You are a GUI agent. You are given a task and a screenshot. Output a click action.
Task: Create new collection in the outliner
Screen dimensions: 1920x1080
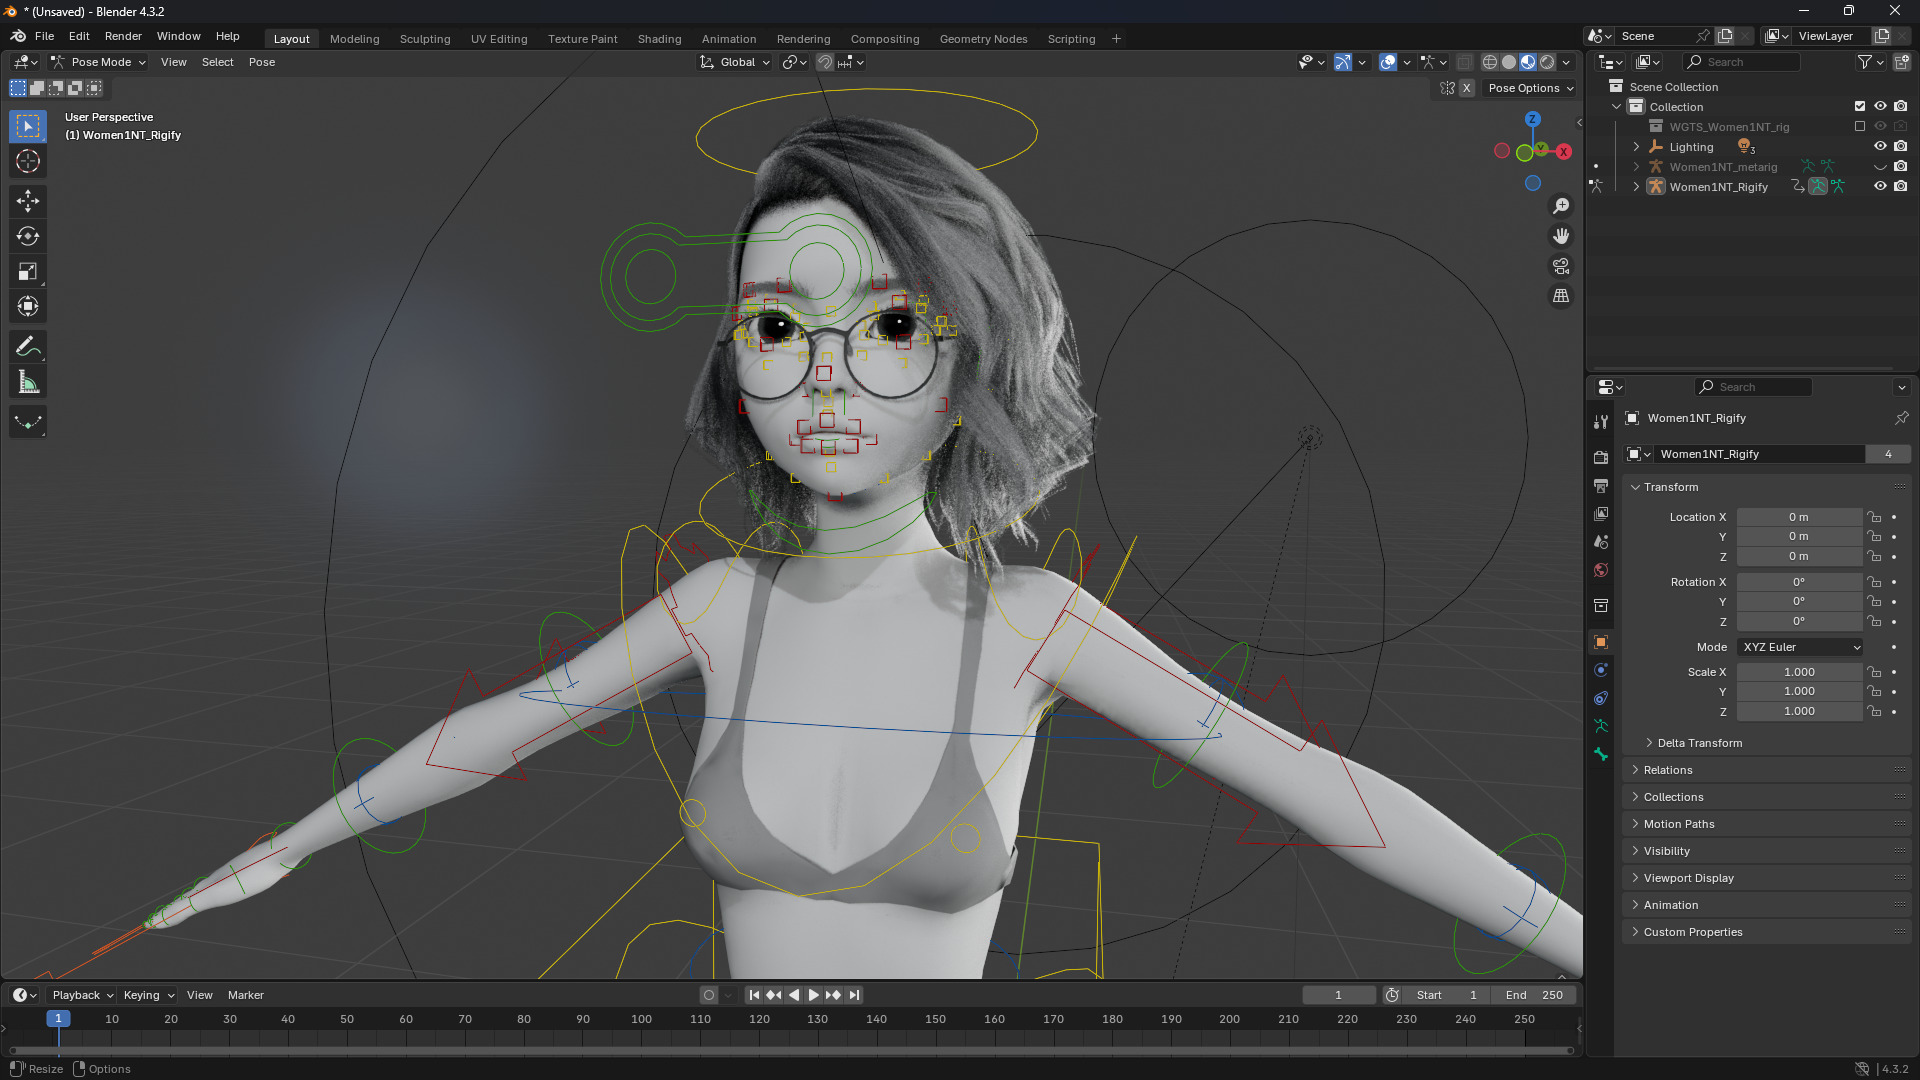pyautogui.click(x=1902, y=62)
